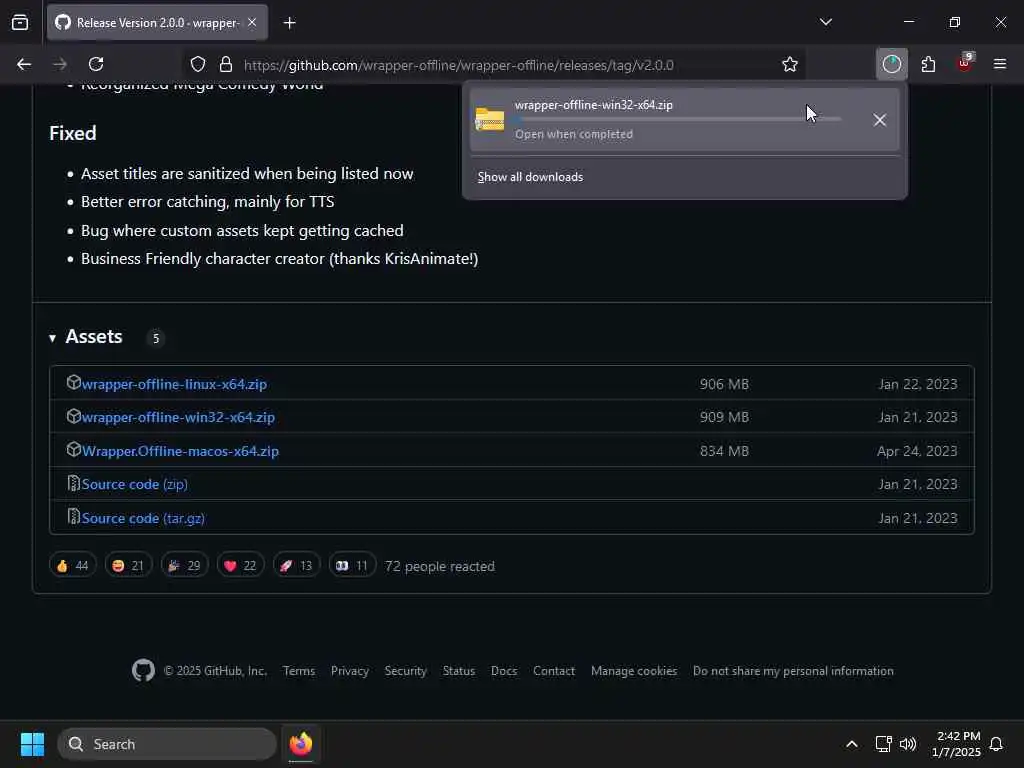Download Source code (zip)
Viewport: 1024px width, 768px height.
click(x=135, y=485)
